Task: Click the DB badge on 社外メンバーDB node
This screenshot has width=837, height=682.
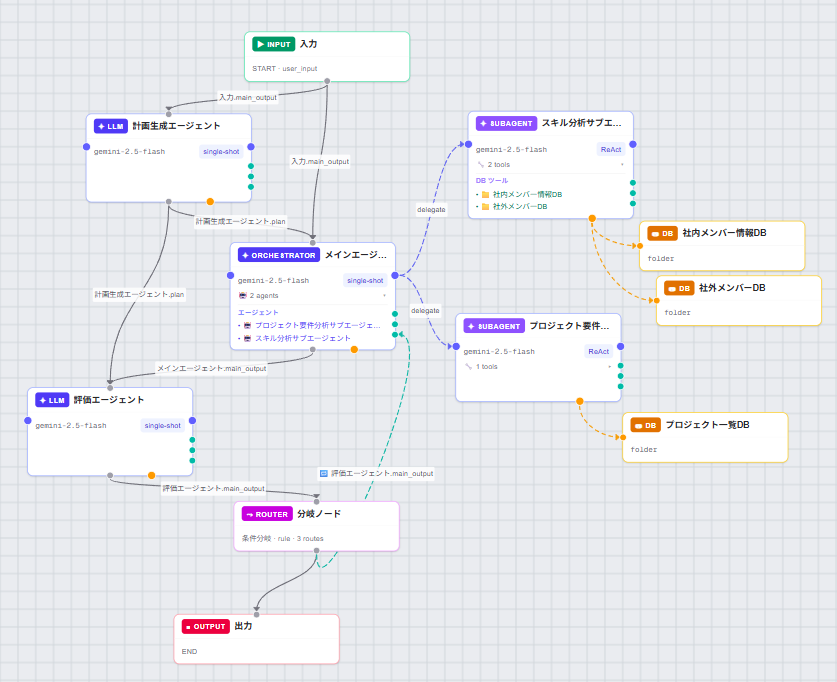Action: coord(680,288)
